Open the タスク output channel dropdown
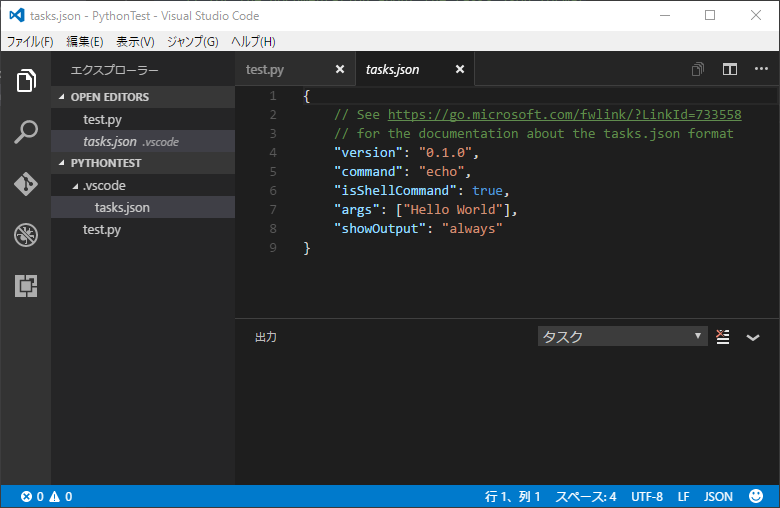This screenshot has height=508, width=780. [x=622, y=336]
